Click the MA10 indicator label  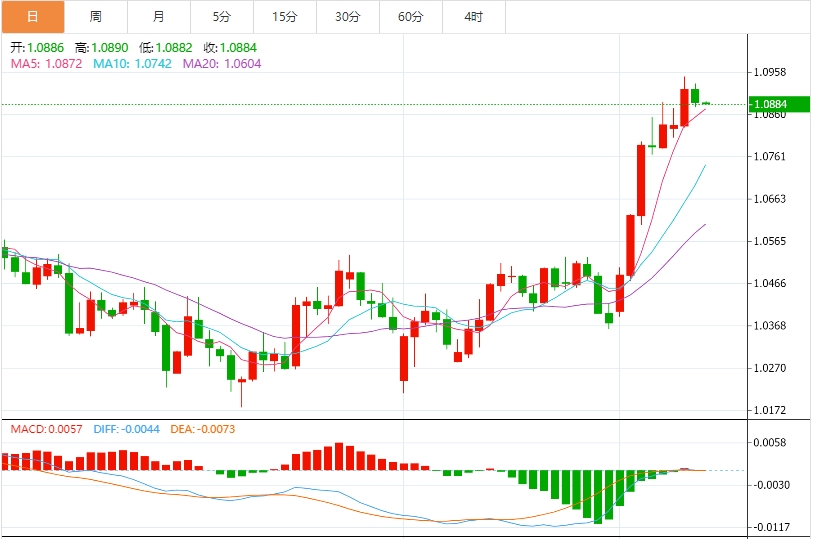[132, 63]
